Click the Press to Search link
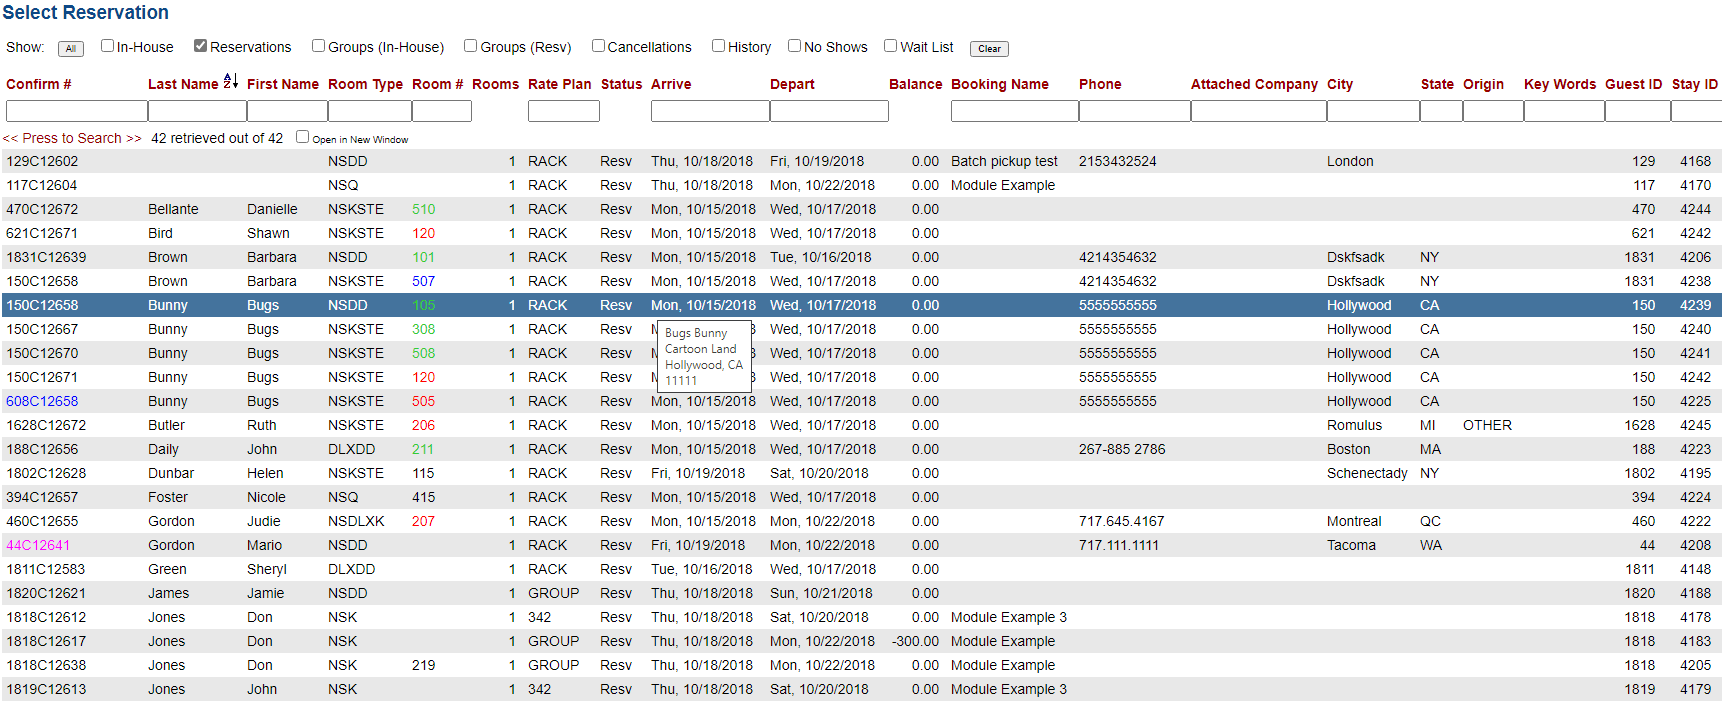 pos(72,139)
